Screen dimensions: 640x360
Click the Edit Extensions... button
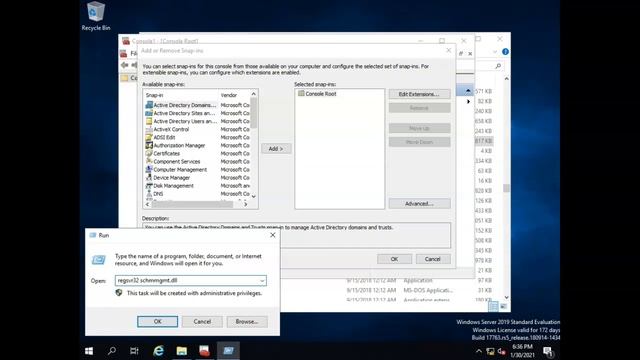pos(419,94)
